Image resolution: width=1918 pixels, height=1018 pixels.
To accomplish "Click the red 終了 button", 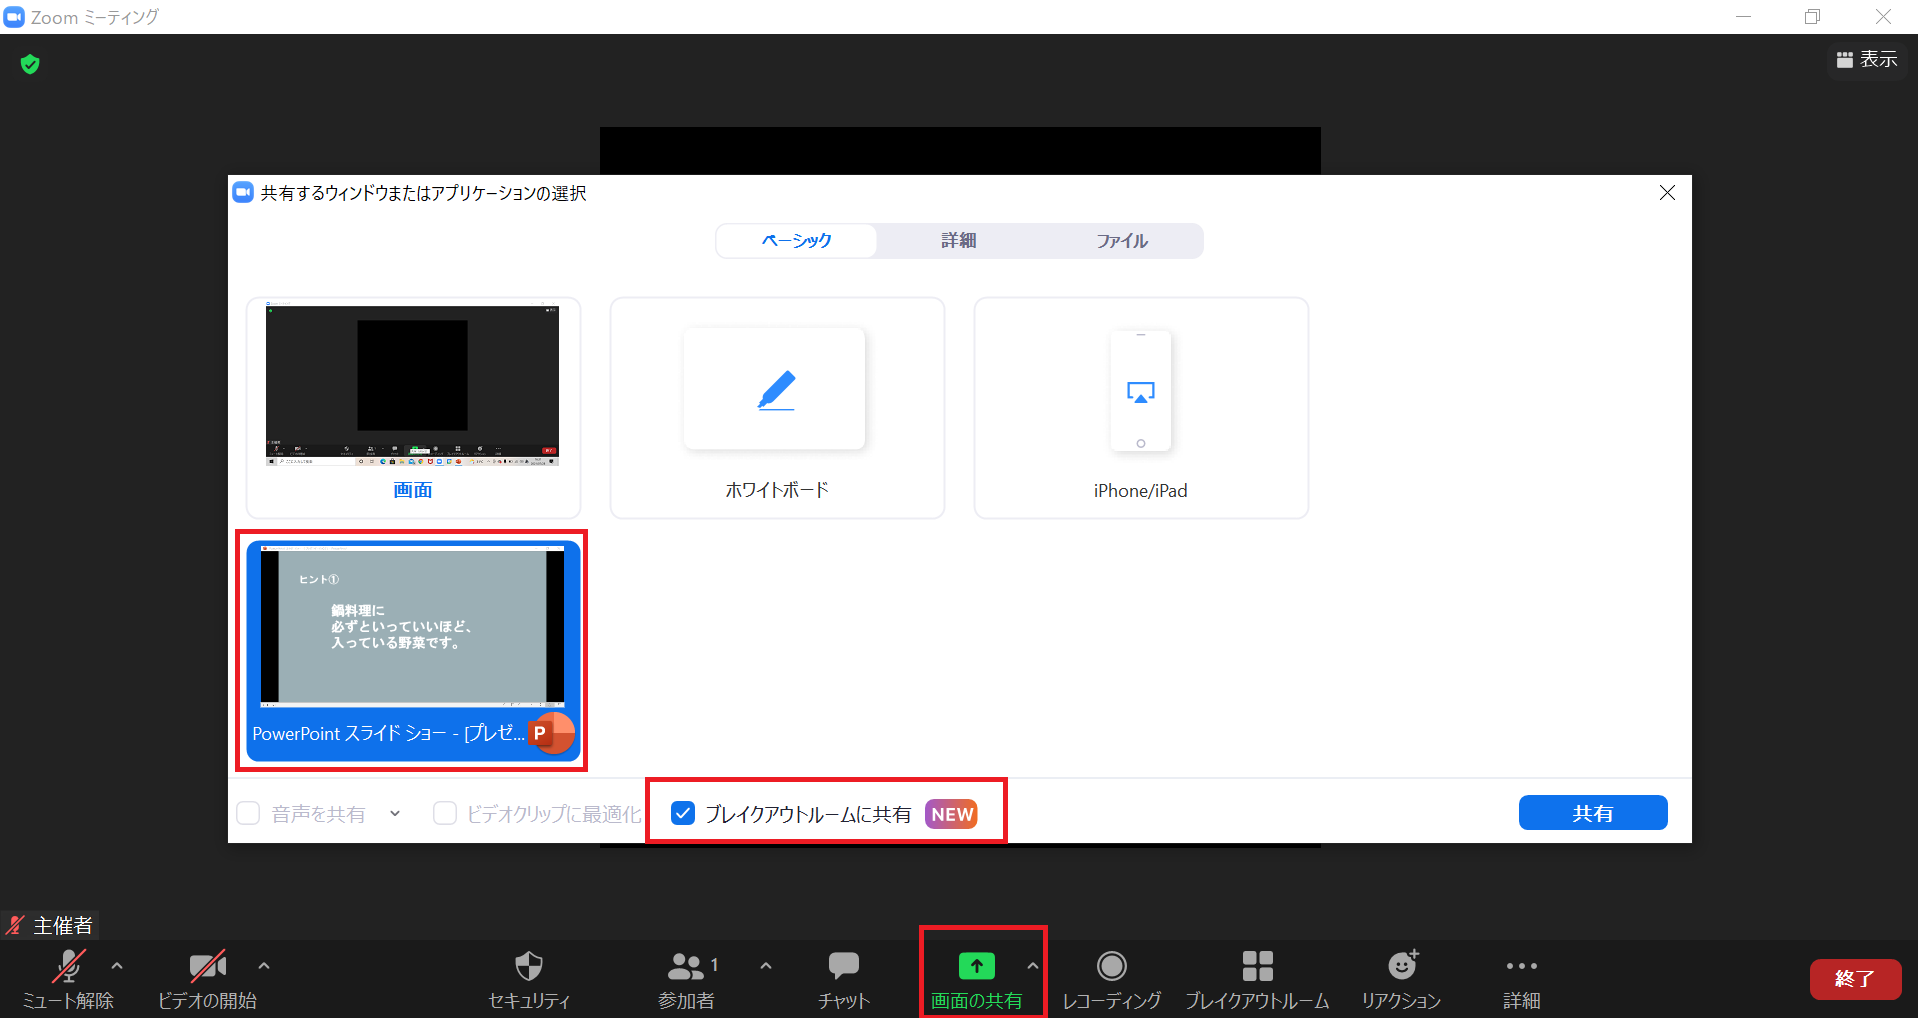I will click(1855, 979).
